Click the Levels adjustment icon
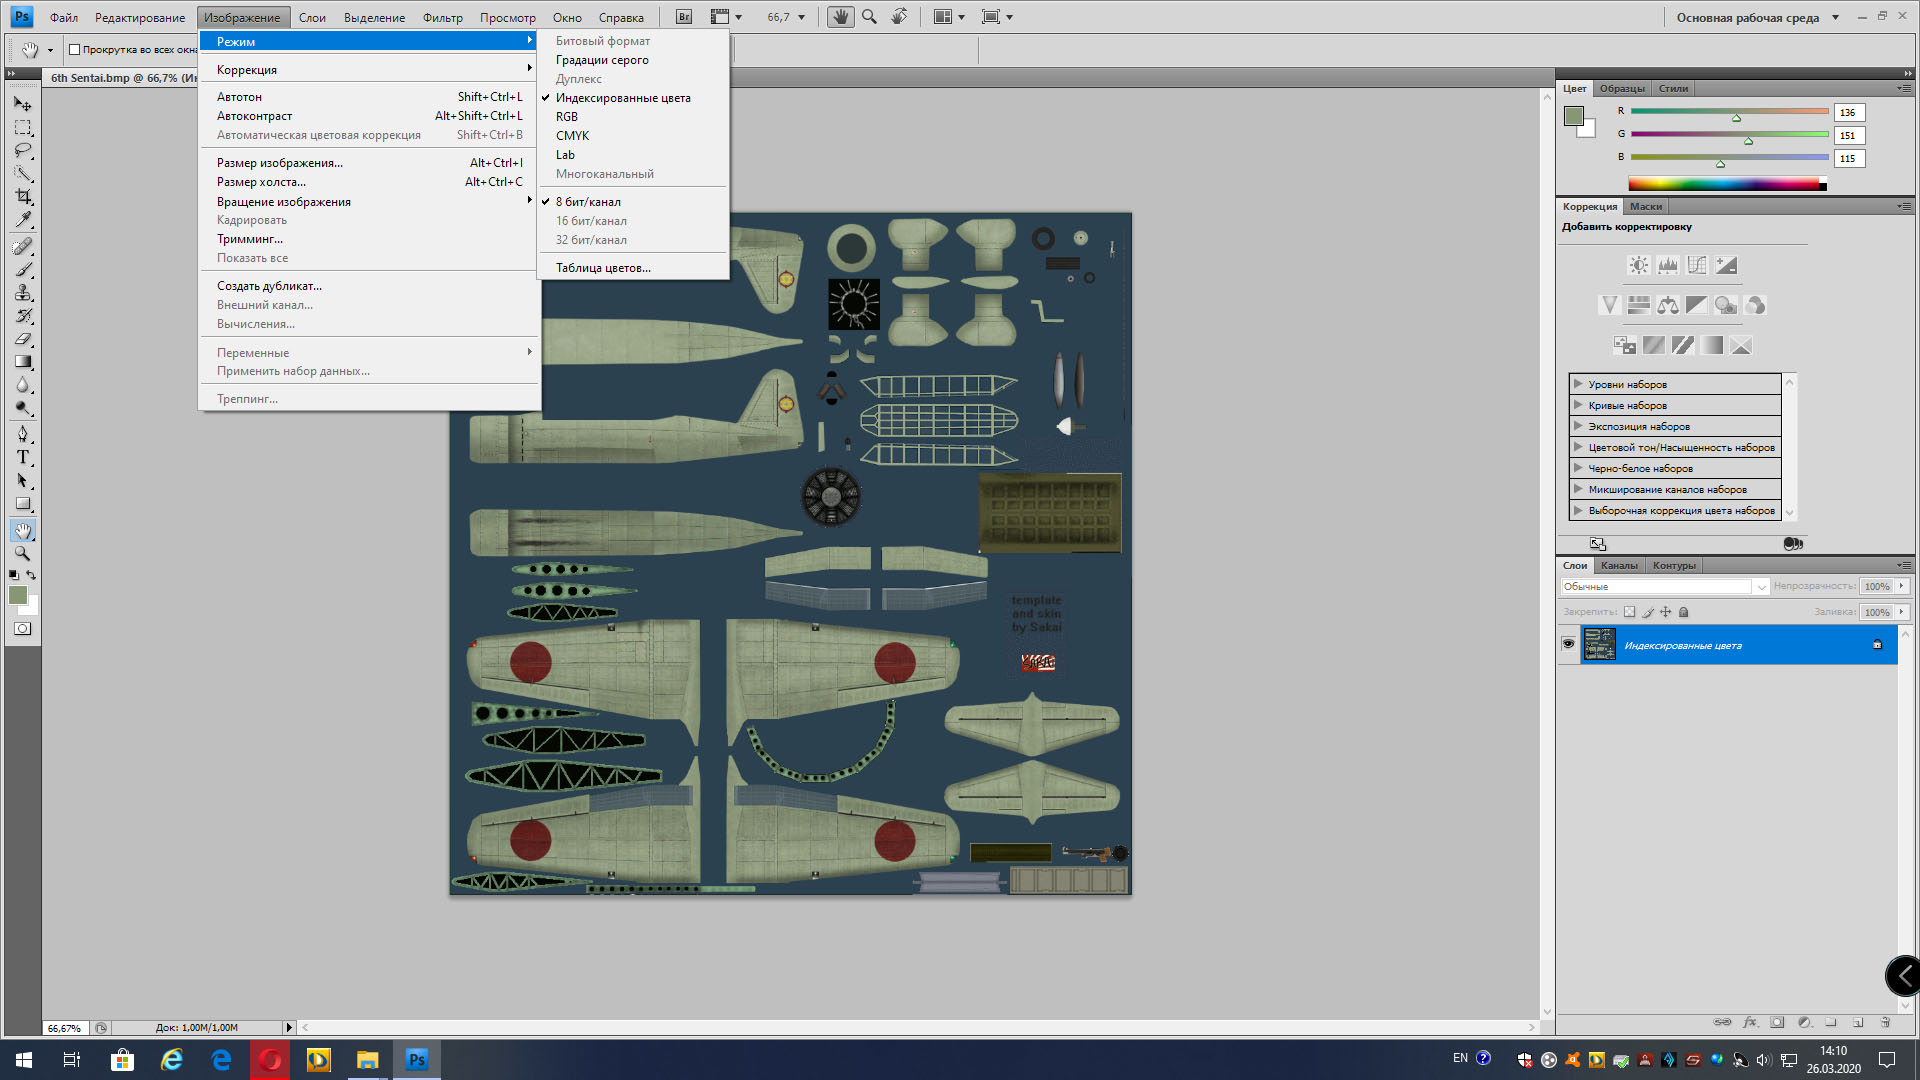1920x1080 pixels. pyautogui.click(x=1667, y=265)
